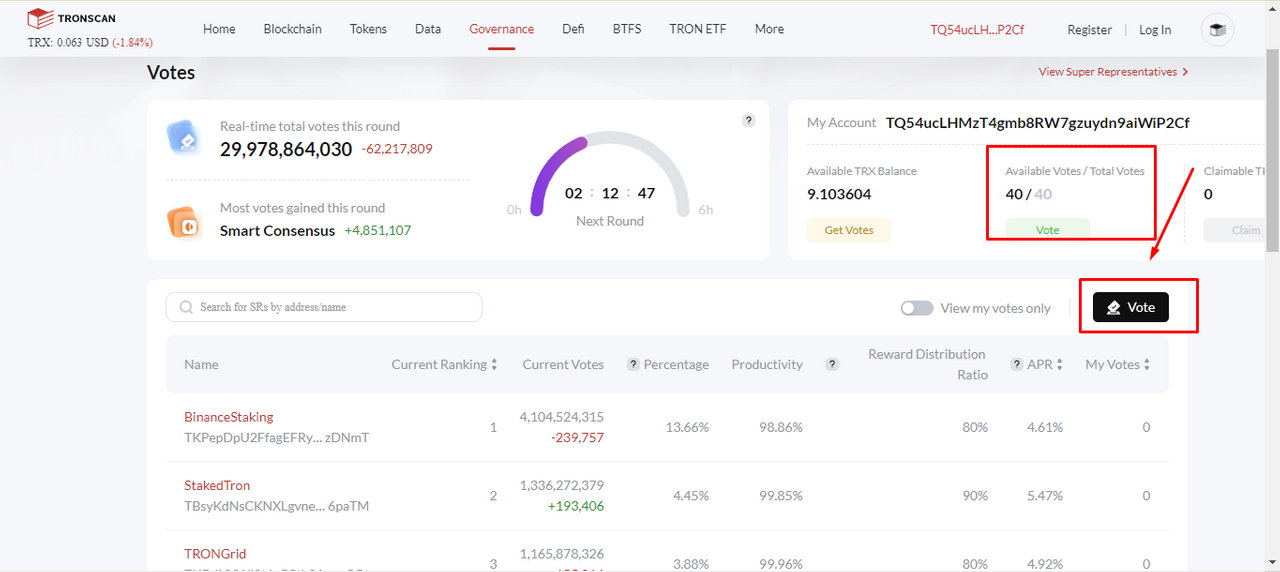Open the TRONGrid representative link
This screenshot has height=572, width=1280.
[x=215, y=553]
